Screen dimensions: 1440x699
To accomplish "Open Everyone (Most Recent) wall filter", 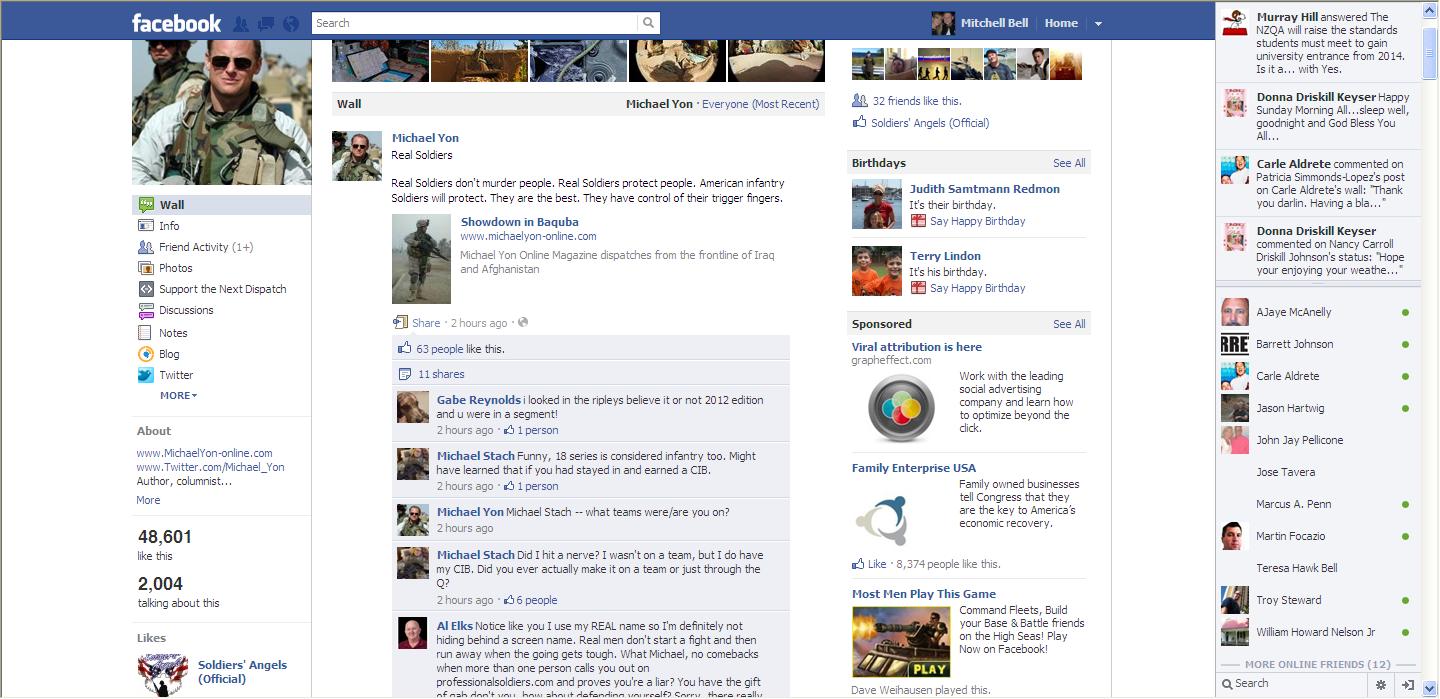I will [x=761, y=104].
